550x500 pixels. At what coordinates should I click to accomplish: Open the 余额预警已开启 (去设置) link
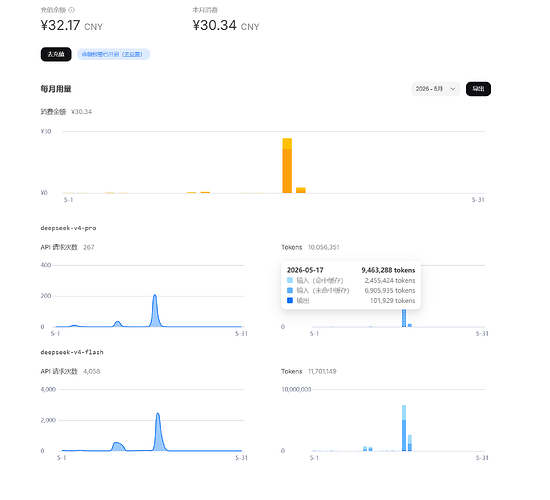click(x=113, y=54)
